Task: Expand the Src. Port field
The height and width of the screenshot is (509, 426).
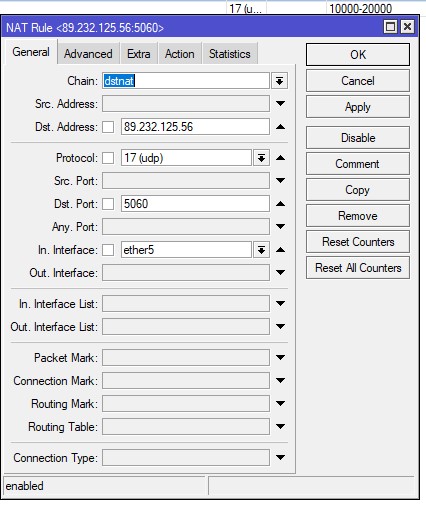Action: pos(281,180)
